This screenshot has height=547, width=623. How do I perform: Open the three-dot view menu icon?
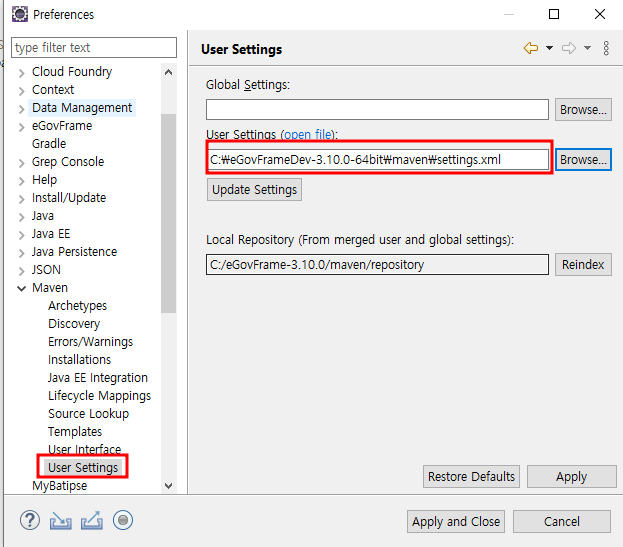pyautogui.click(x=606, y=48)
